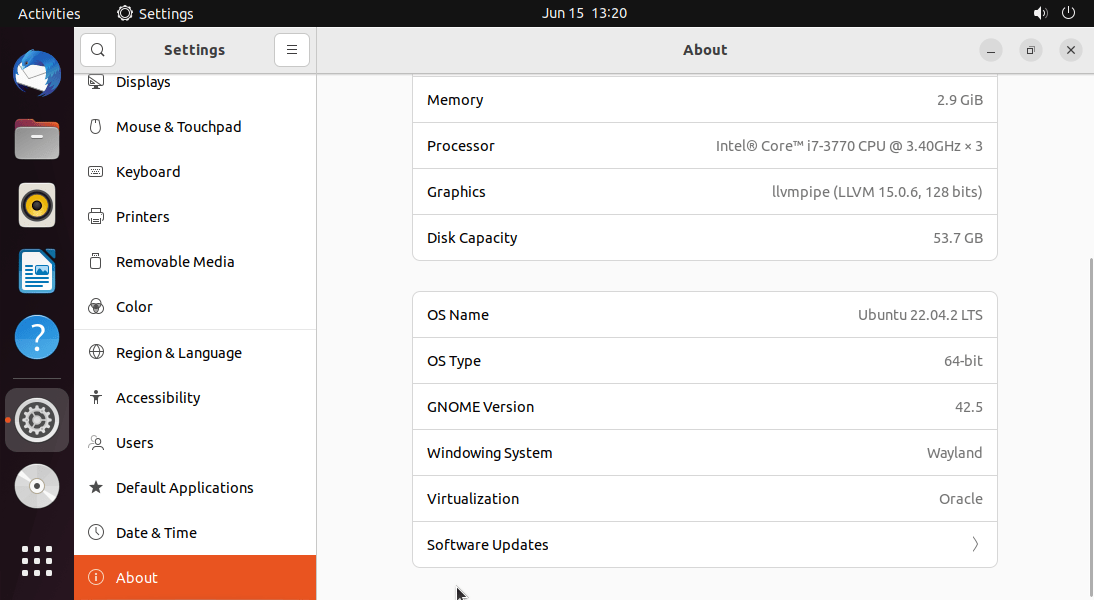This screenshot has width=1094, height=600.
Task: Click the Removable Media icon
Action: coord(96,262)
